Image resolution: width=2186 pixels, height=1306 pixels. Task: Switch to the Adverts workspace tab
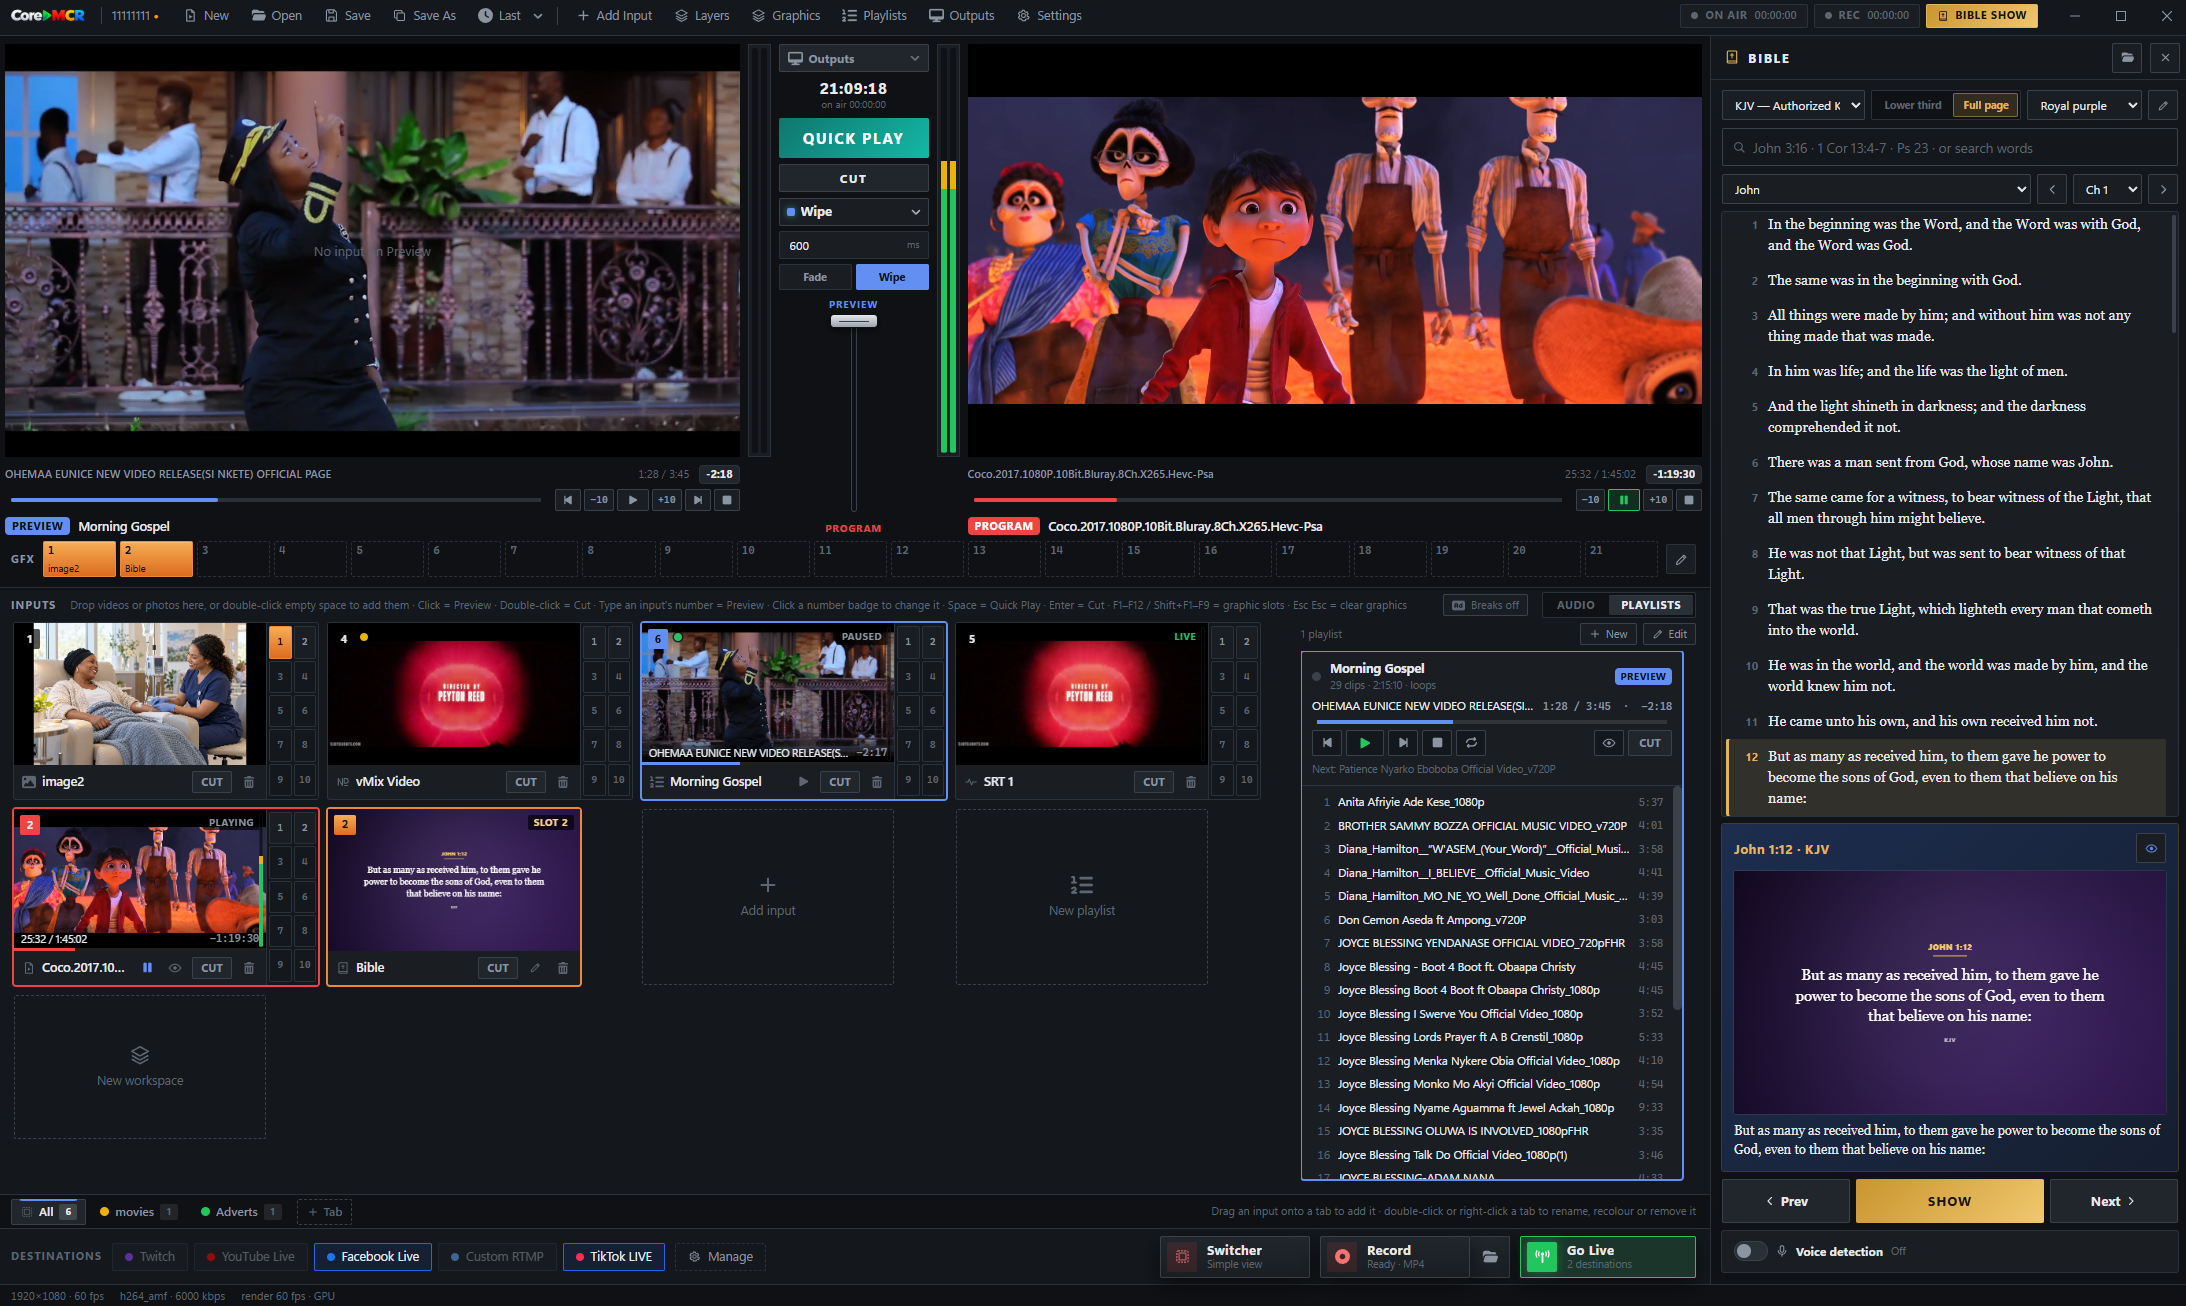(240, 1212)
